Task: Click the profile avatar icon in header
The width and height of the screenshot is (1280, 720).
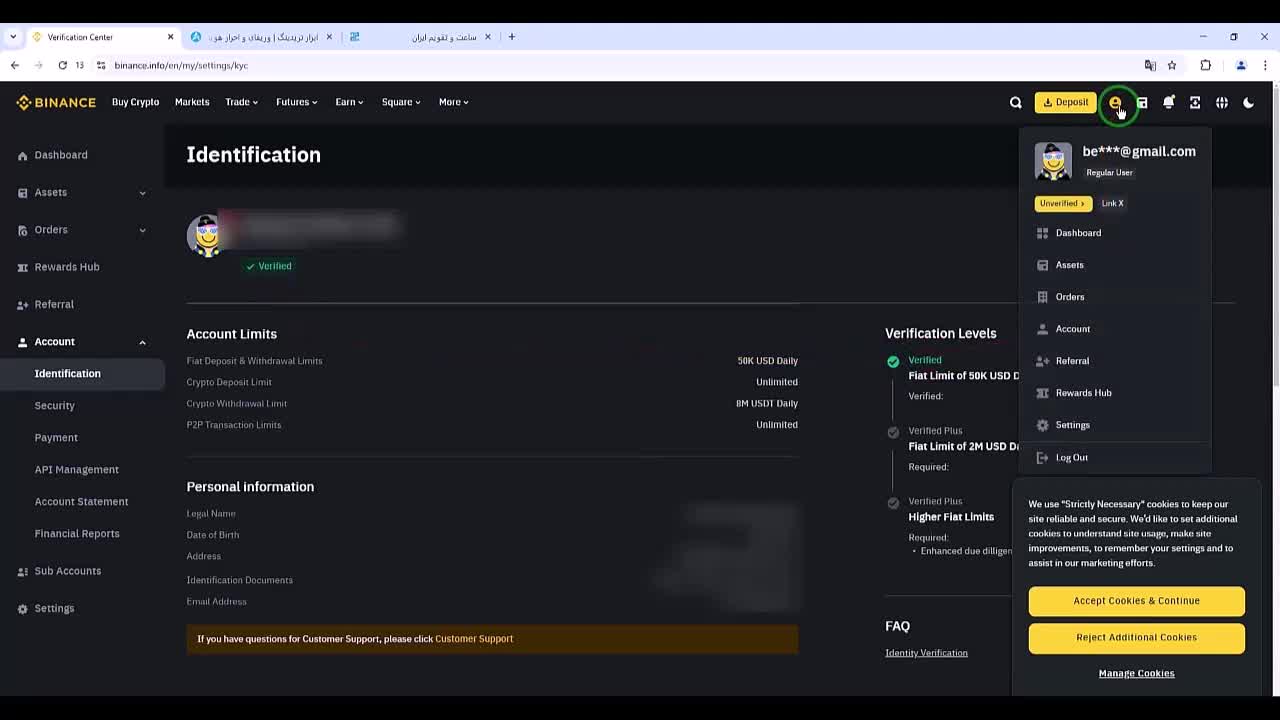Action: pyautogui.click(x=1115, y=102)
